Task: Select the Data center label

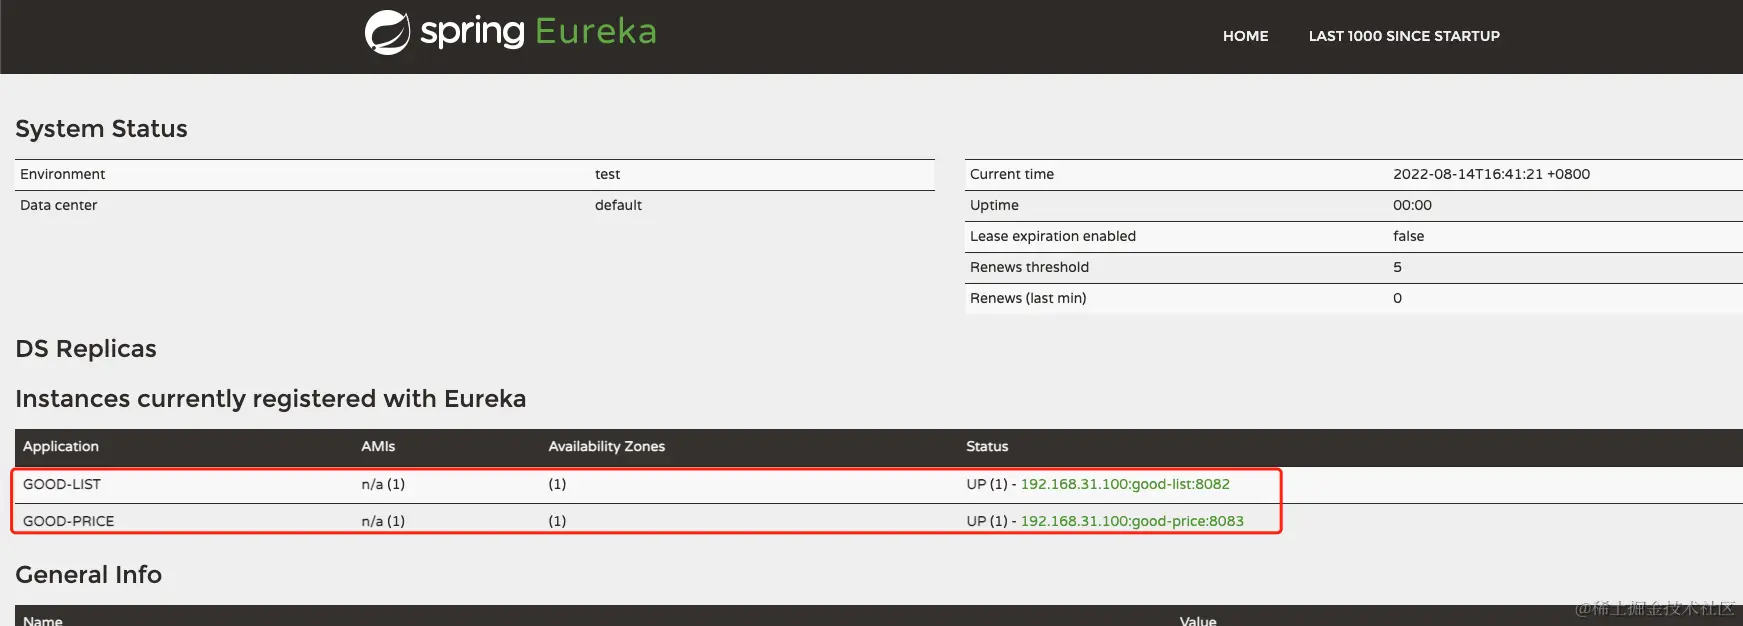Action: coord(59,205)
